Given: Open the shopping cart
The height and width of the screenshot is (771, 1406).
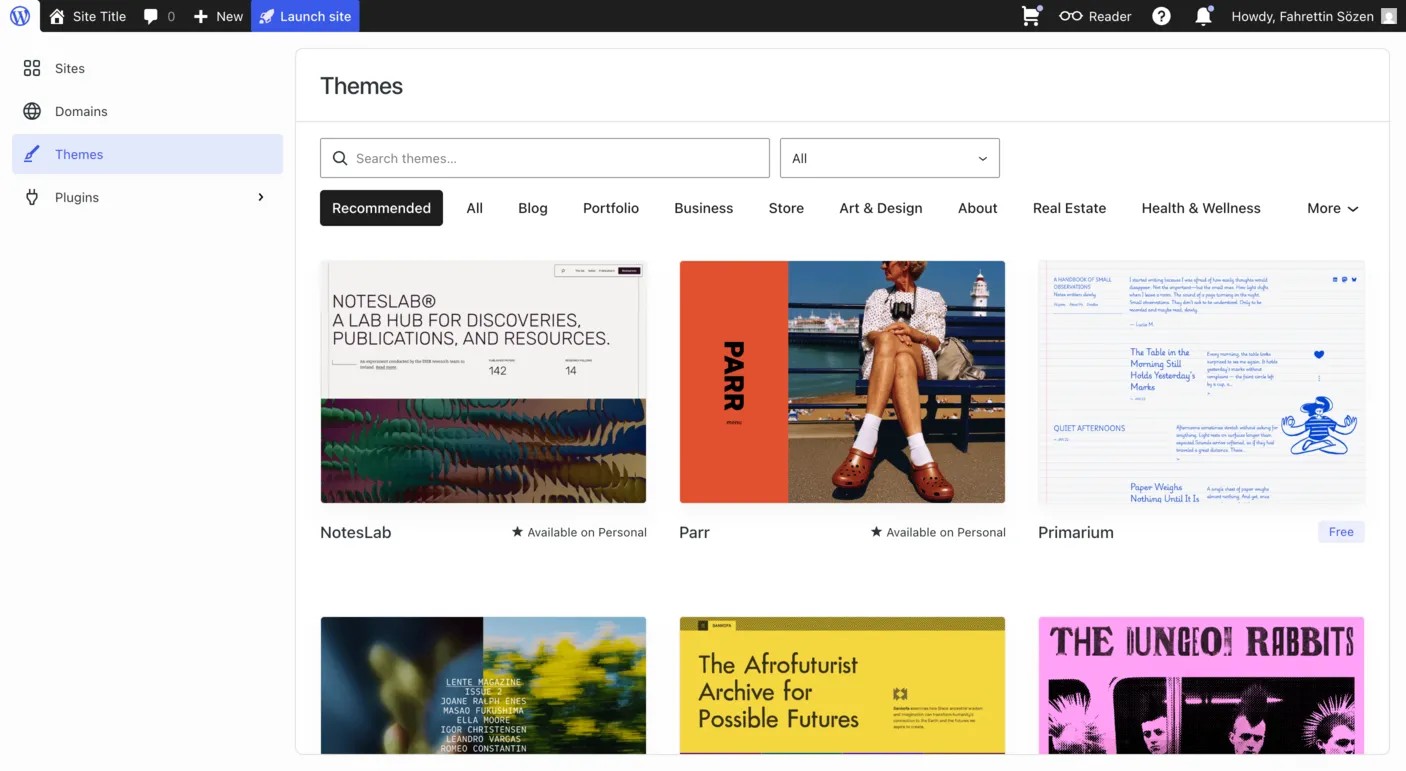Looking at the screenshot, I should point(1030,16).
